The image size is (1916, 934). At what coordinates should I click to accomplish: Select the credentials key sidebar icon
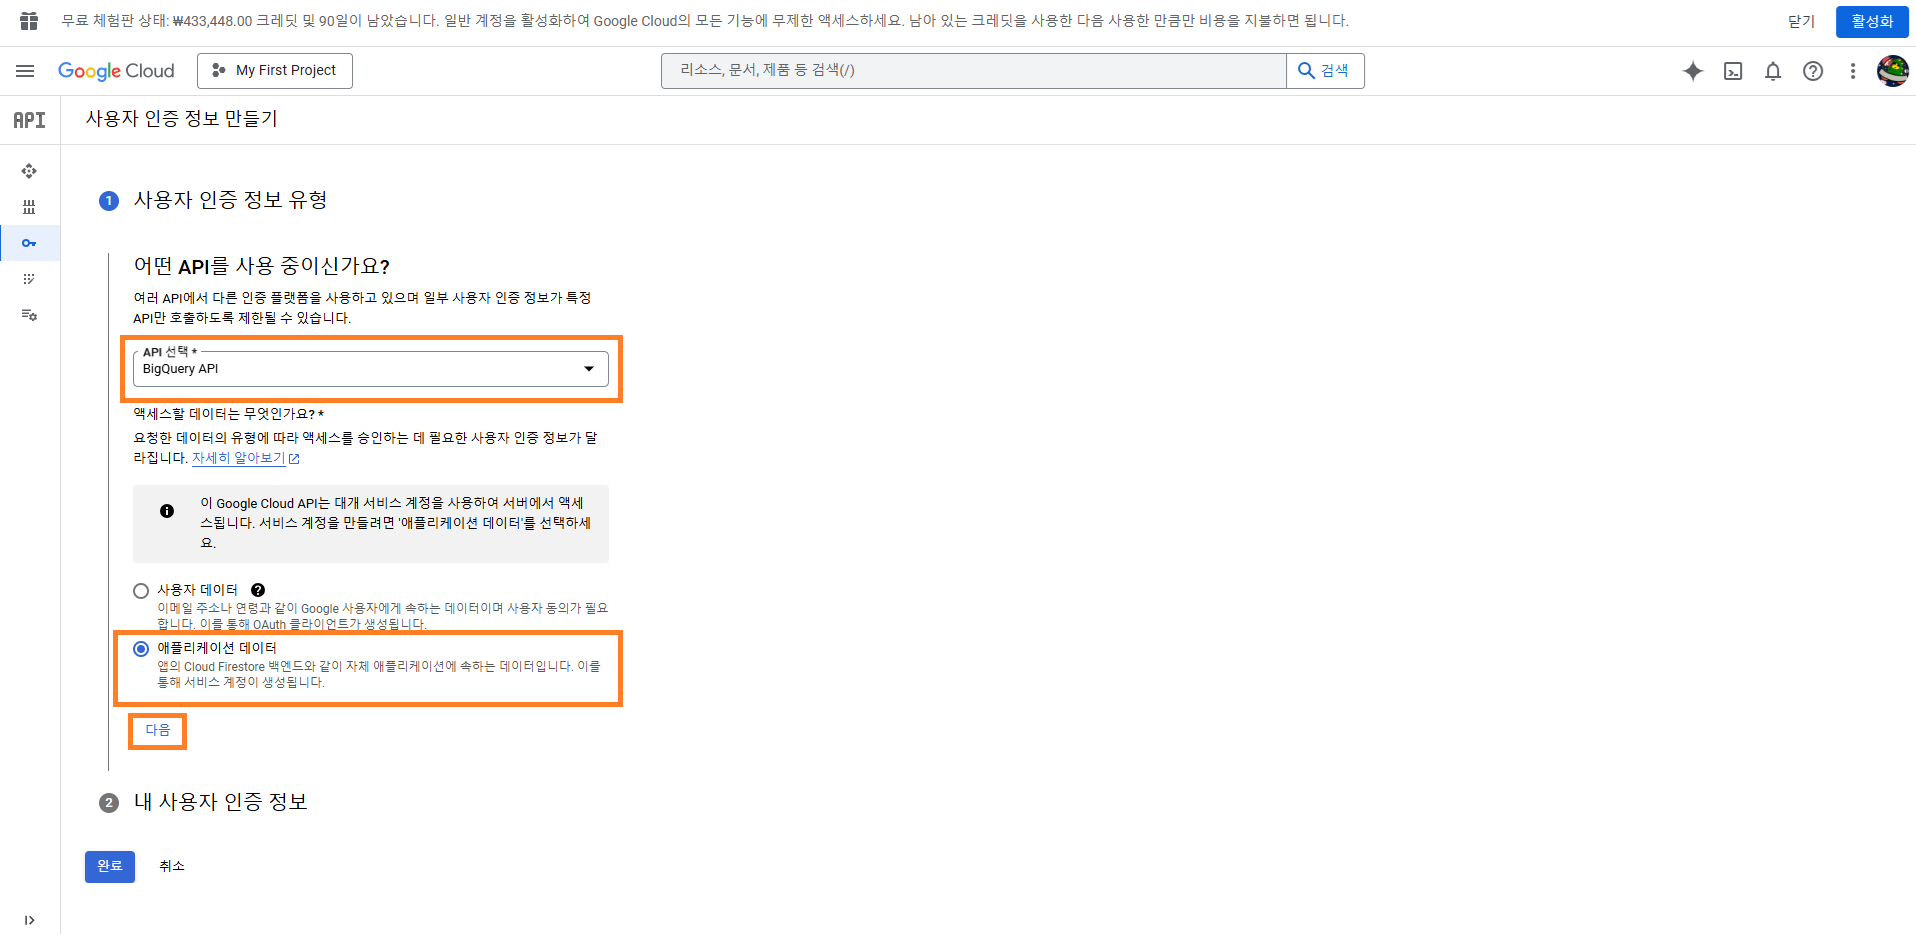29,243
